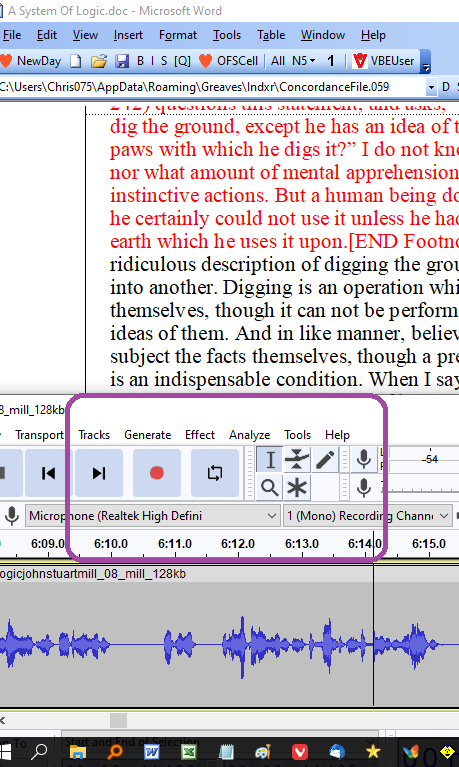Click the NewDay heart toolbar button
Image resolution: width=459 pixels, height=767 pixels.
click(x=31, y=61)
